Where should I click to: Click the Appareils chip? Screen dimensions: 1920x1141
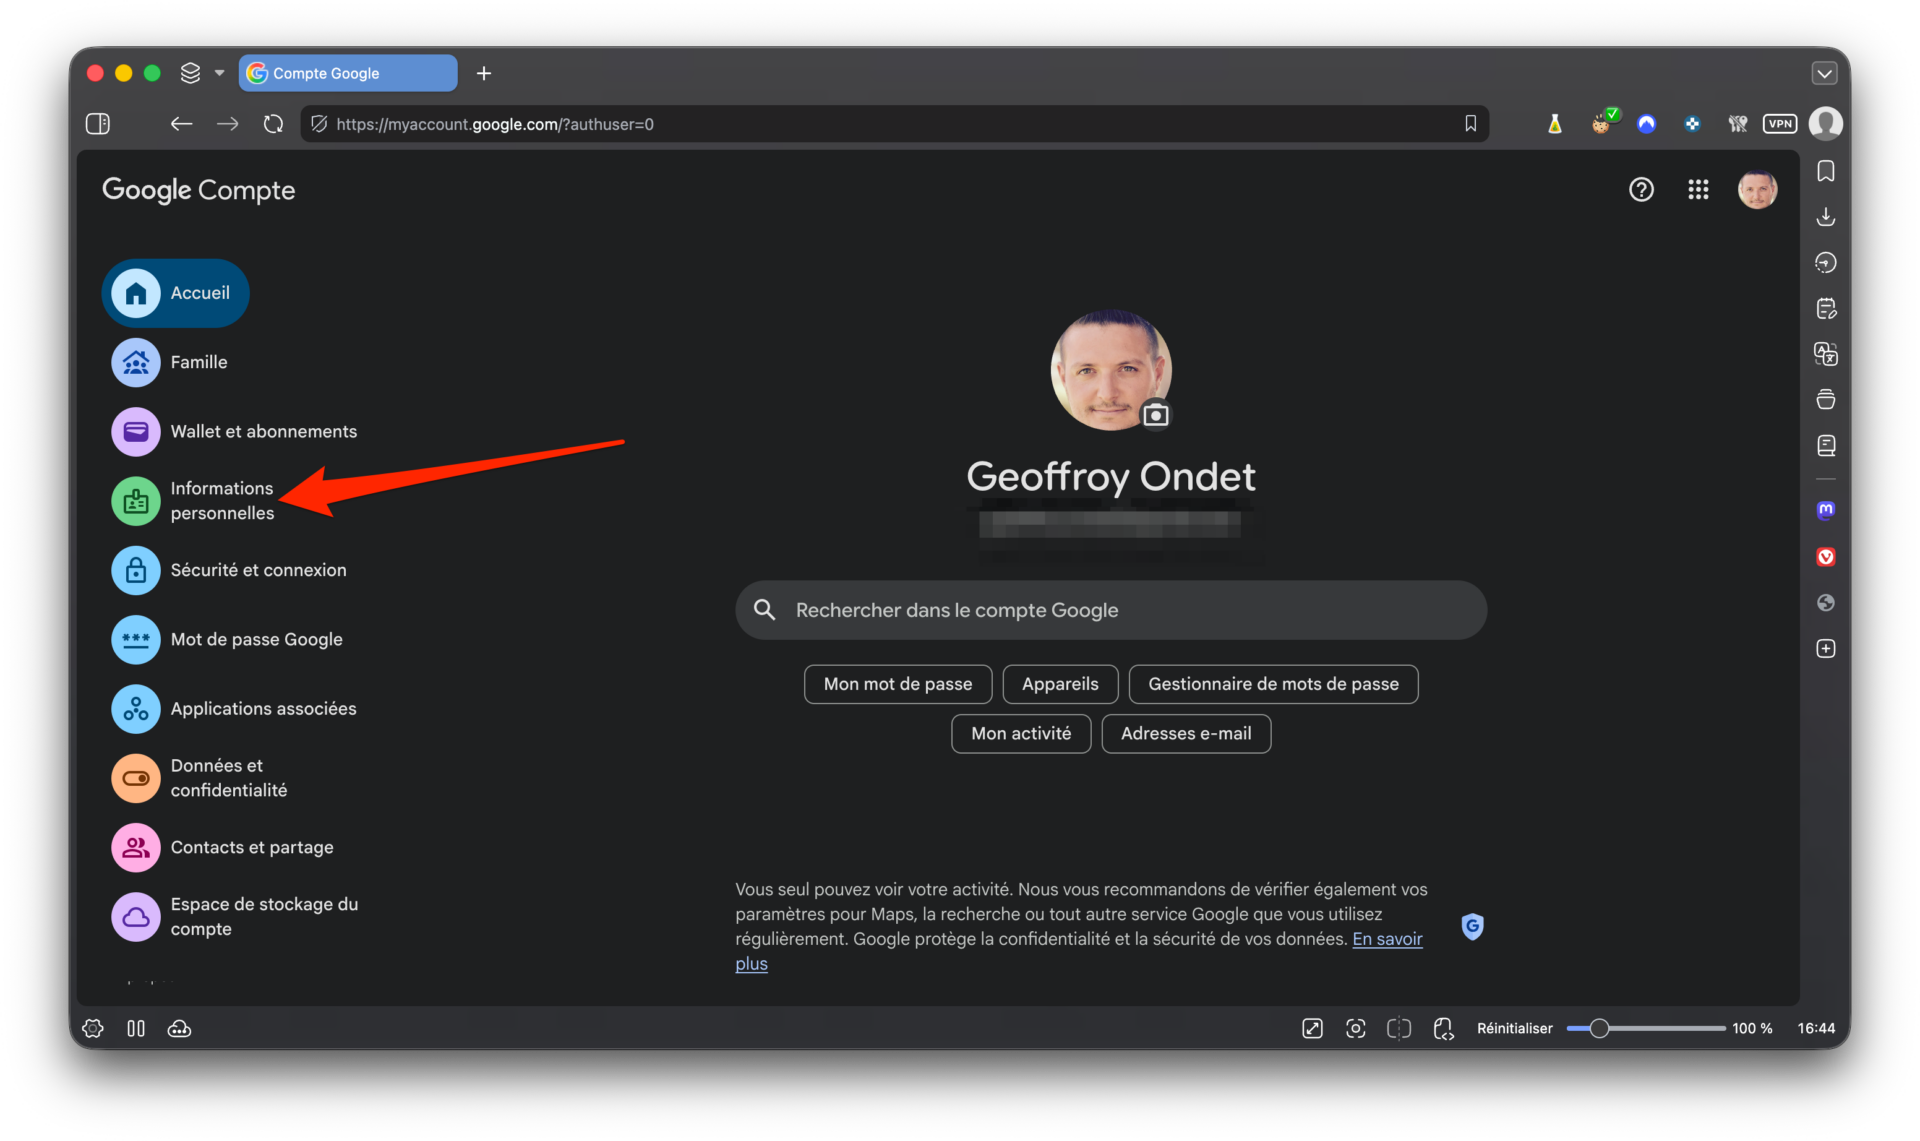click(1060, 684)
